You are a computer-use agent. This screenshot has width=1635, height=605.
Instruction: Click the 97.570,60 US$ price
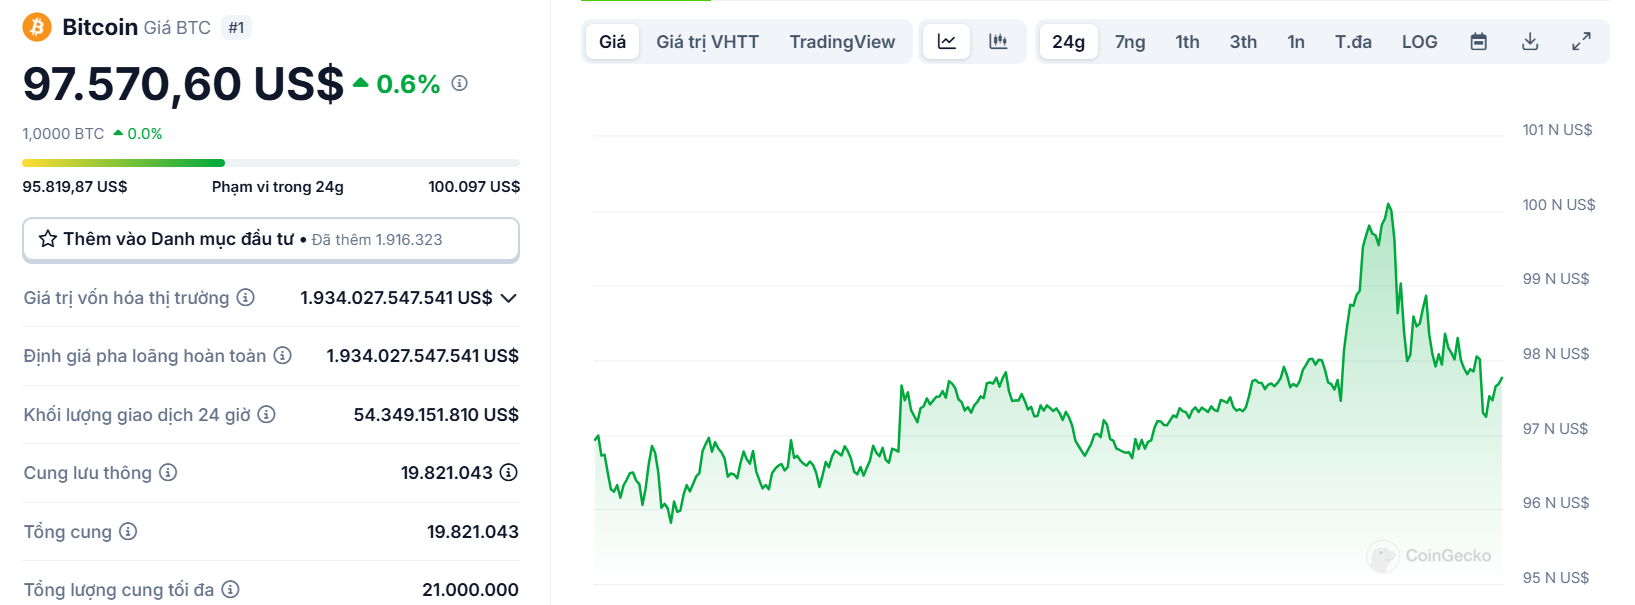(183, 84)
